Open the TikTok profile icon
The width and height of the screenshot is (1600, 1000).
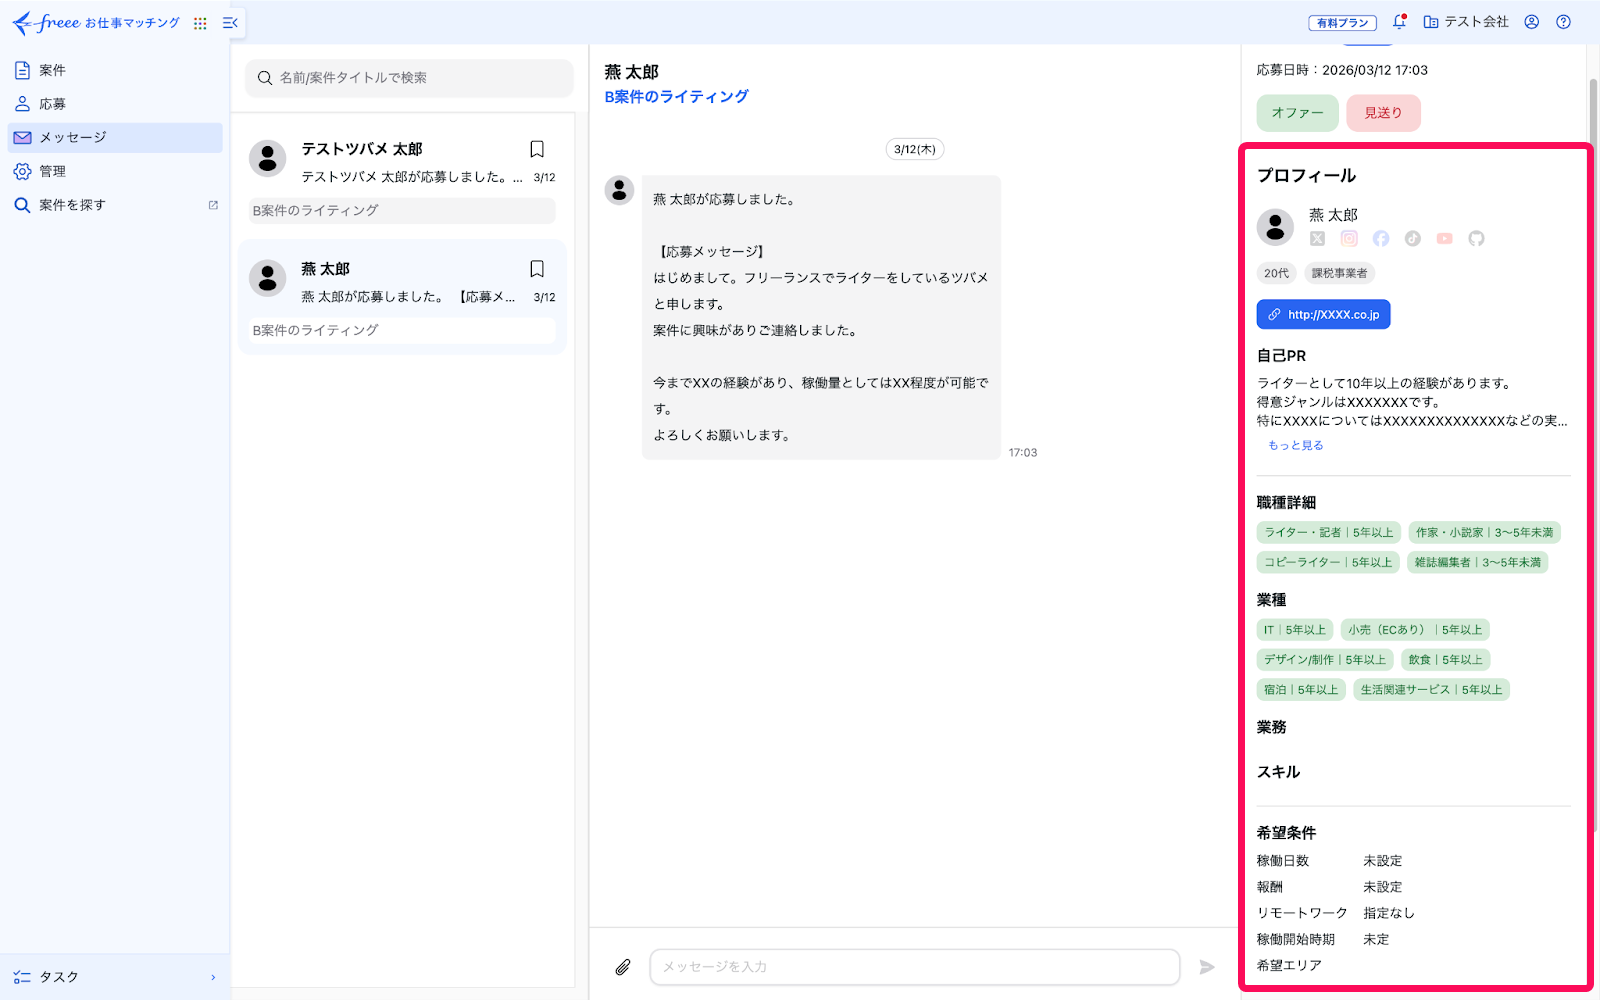pyautogui.click(x=1412, y=238)
